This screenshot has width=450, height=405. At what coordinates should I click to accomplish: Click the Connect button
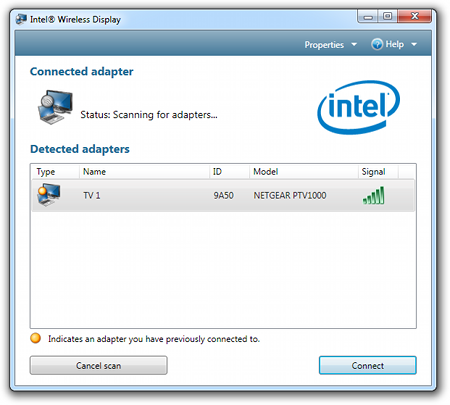coord(368,365)
